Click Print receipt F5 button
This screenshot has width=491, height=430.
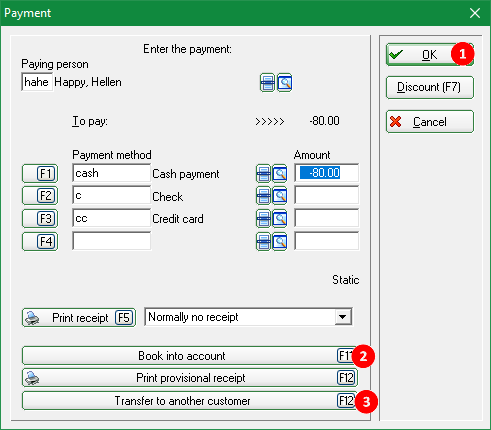pyautogui.click(x=79, y=317)
